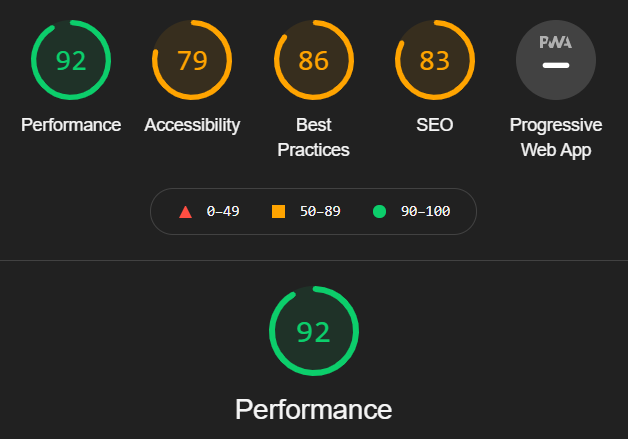Click the orange square legend icon
The height and width of the screenshot is (439, 628).
click(278, 211)
